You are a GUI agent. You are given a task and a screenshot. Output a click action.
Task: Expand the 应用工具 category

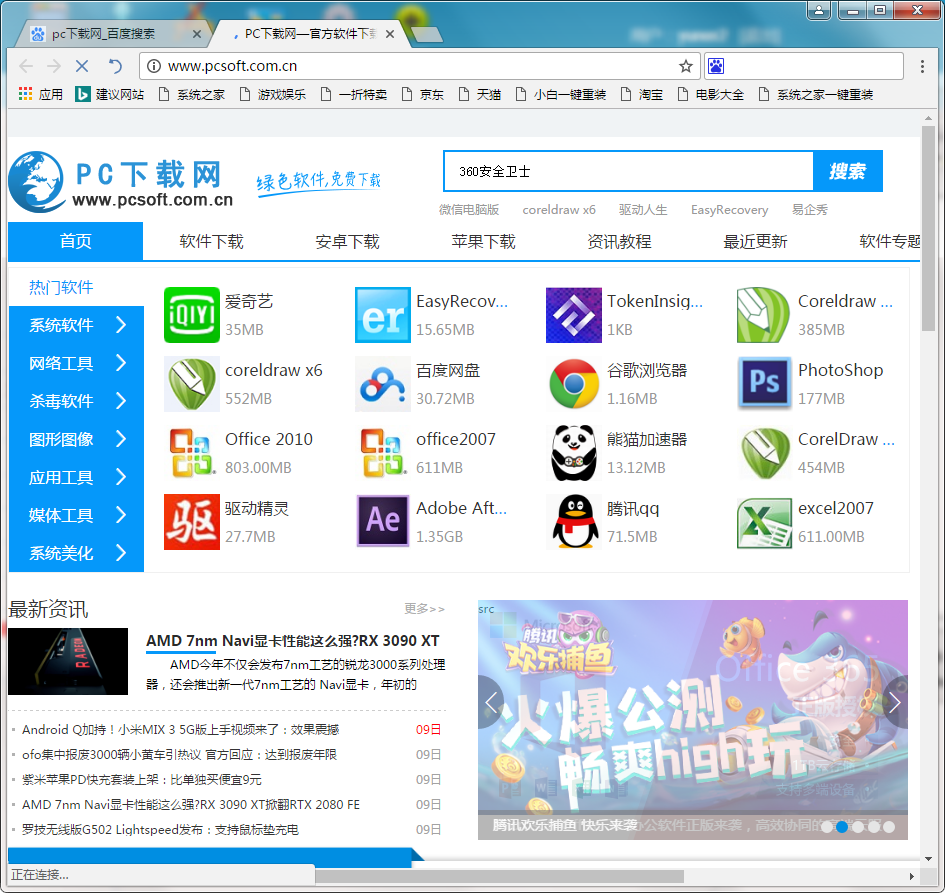(x=77, y=477)
